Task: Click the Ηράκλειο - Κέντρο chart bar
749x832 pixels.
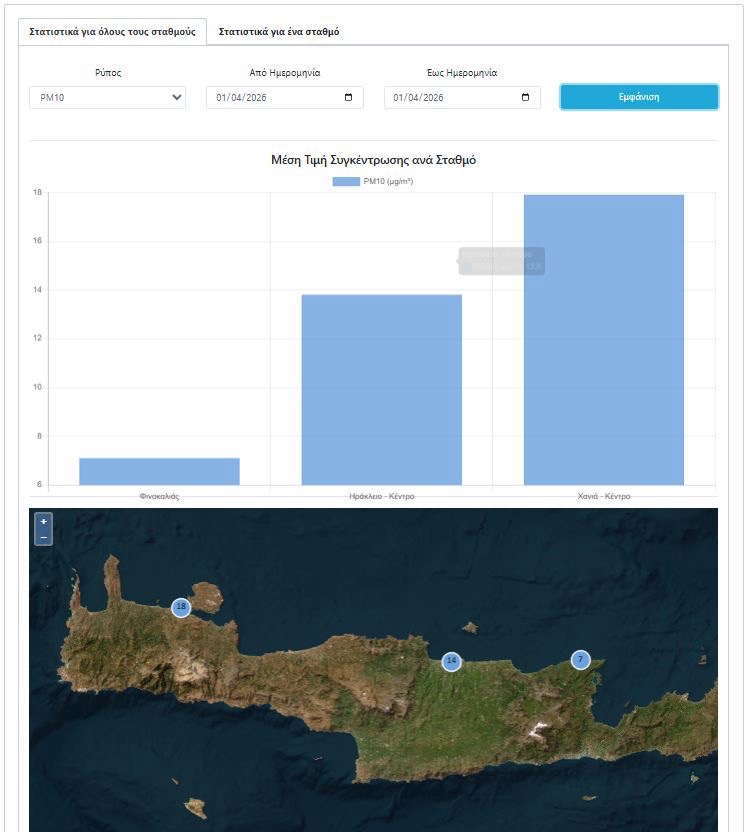Action: (381, 389)
